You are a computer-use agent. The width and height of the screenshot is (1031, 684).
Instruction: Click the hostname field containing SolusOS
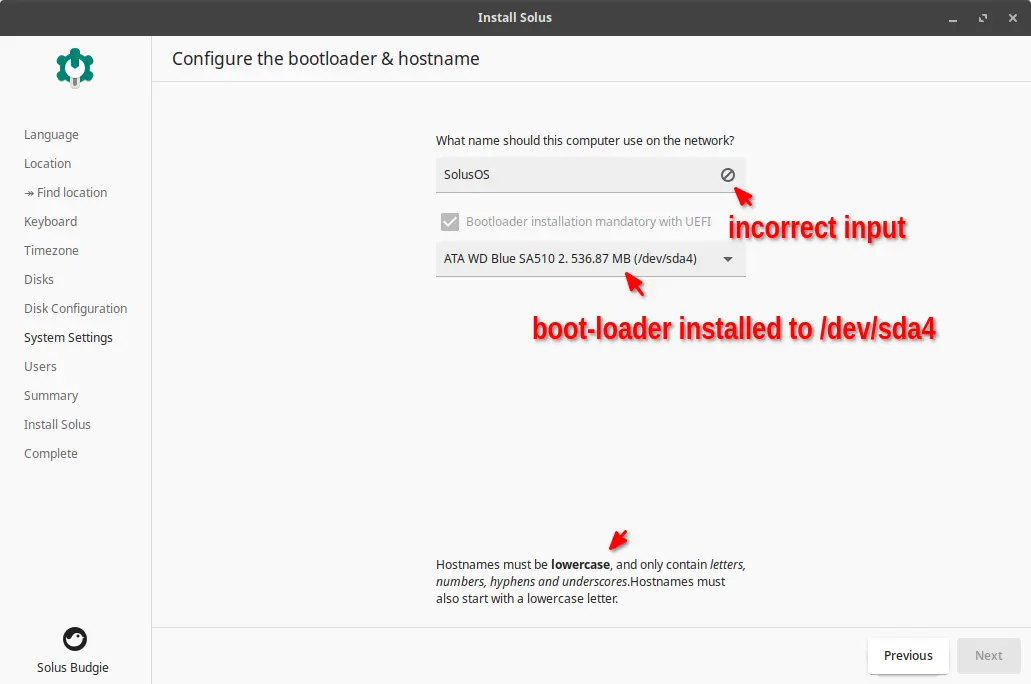click(590, 175)
